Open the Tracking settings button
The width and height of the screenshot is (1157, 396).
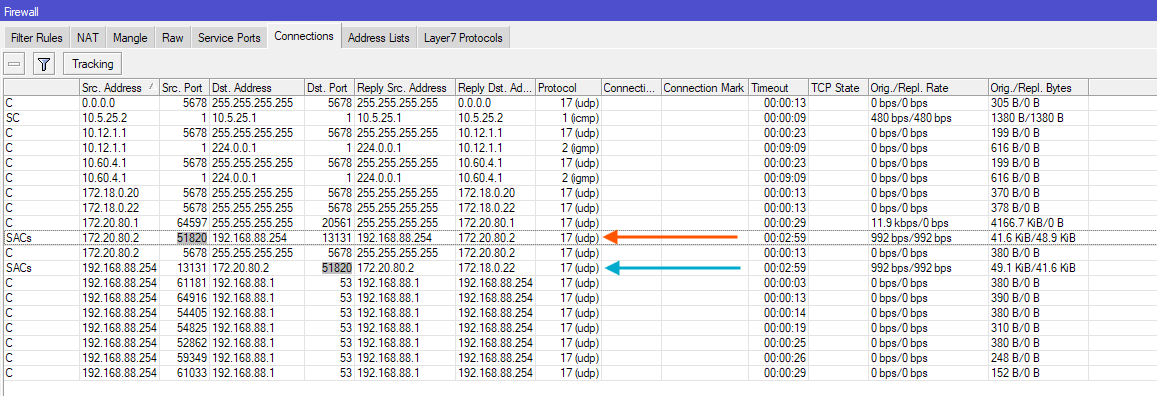click(92, 64)
